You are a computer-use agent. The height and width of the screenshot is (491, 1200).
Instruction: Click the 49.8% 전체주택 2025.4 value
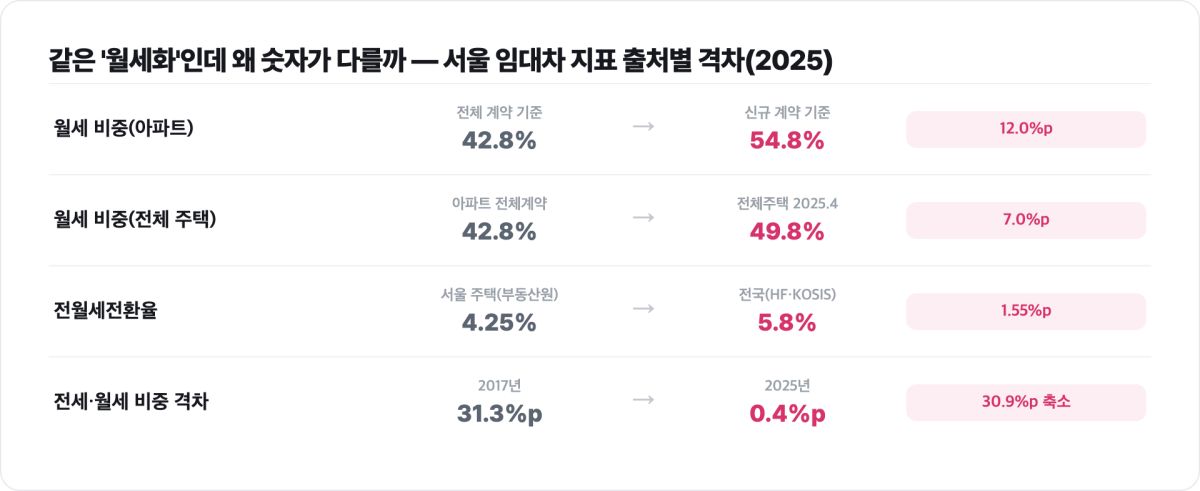(787, 232)
